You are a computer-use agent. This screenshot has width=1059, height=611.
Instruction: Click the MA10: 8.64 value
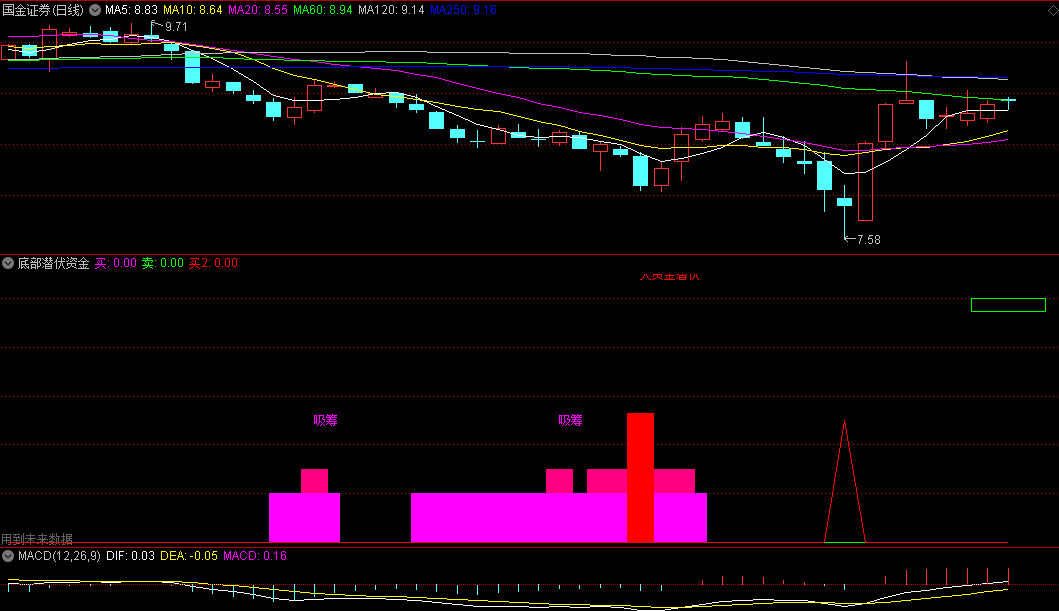(192, 10)
